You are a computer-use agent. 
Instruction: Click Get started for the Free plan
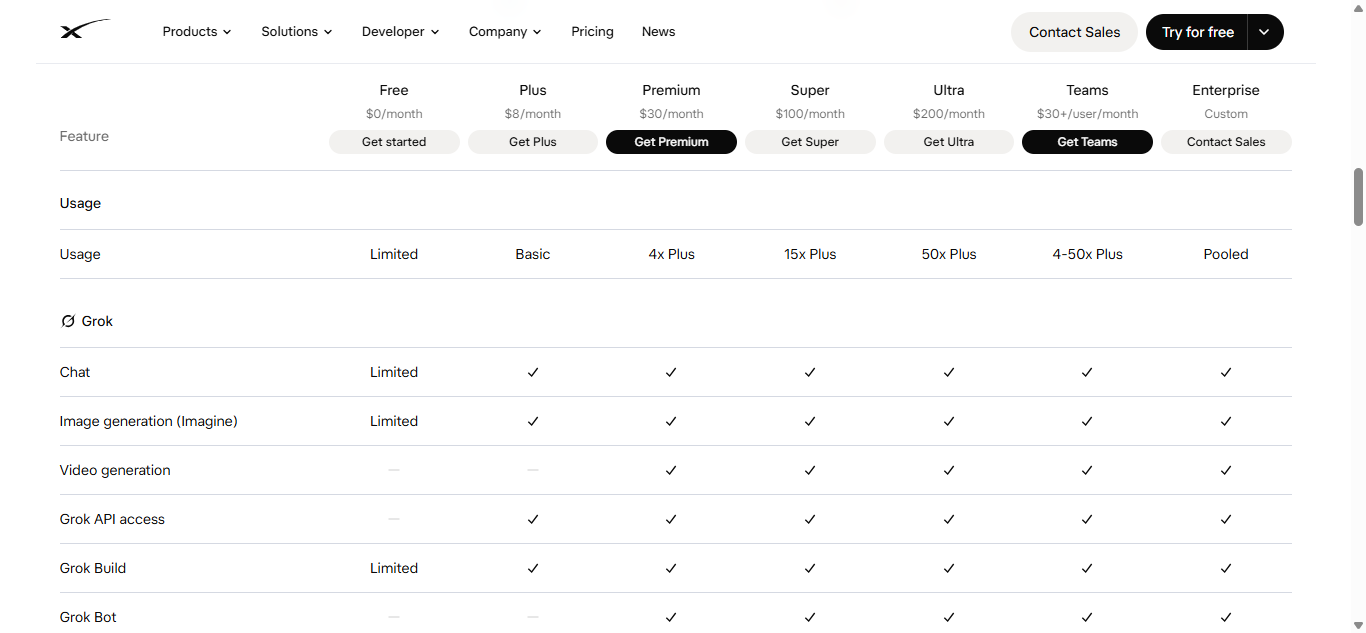coord(394,142)
